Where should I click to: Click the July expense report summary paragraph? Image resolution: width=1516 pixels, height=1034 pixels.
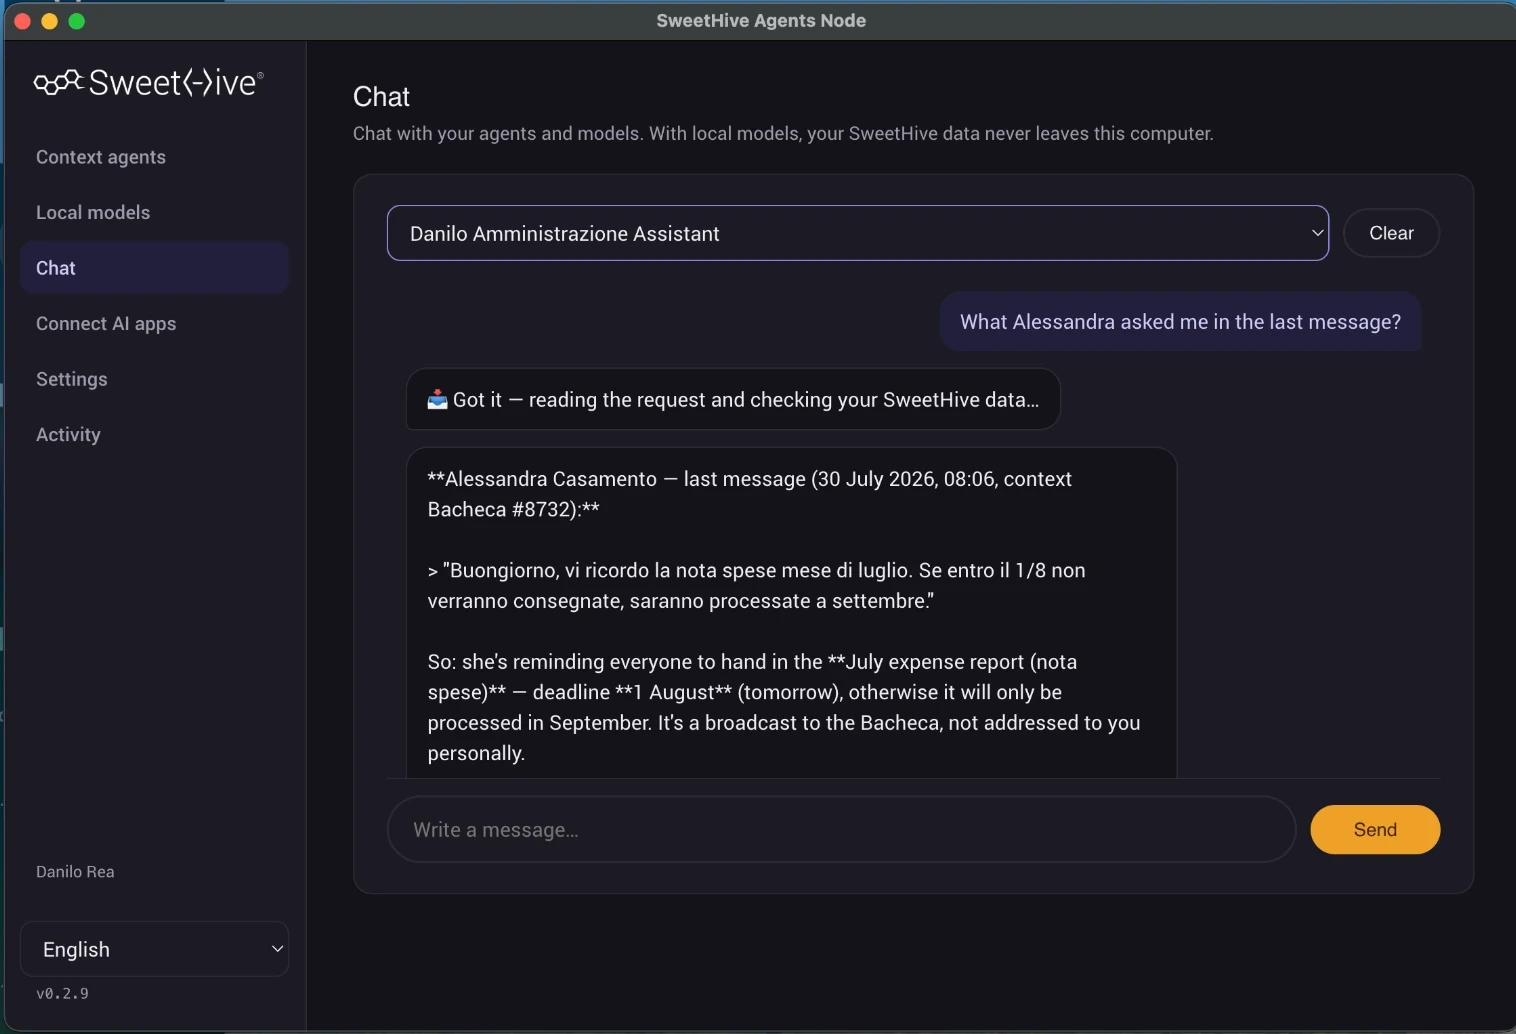pos(784,707)
